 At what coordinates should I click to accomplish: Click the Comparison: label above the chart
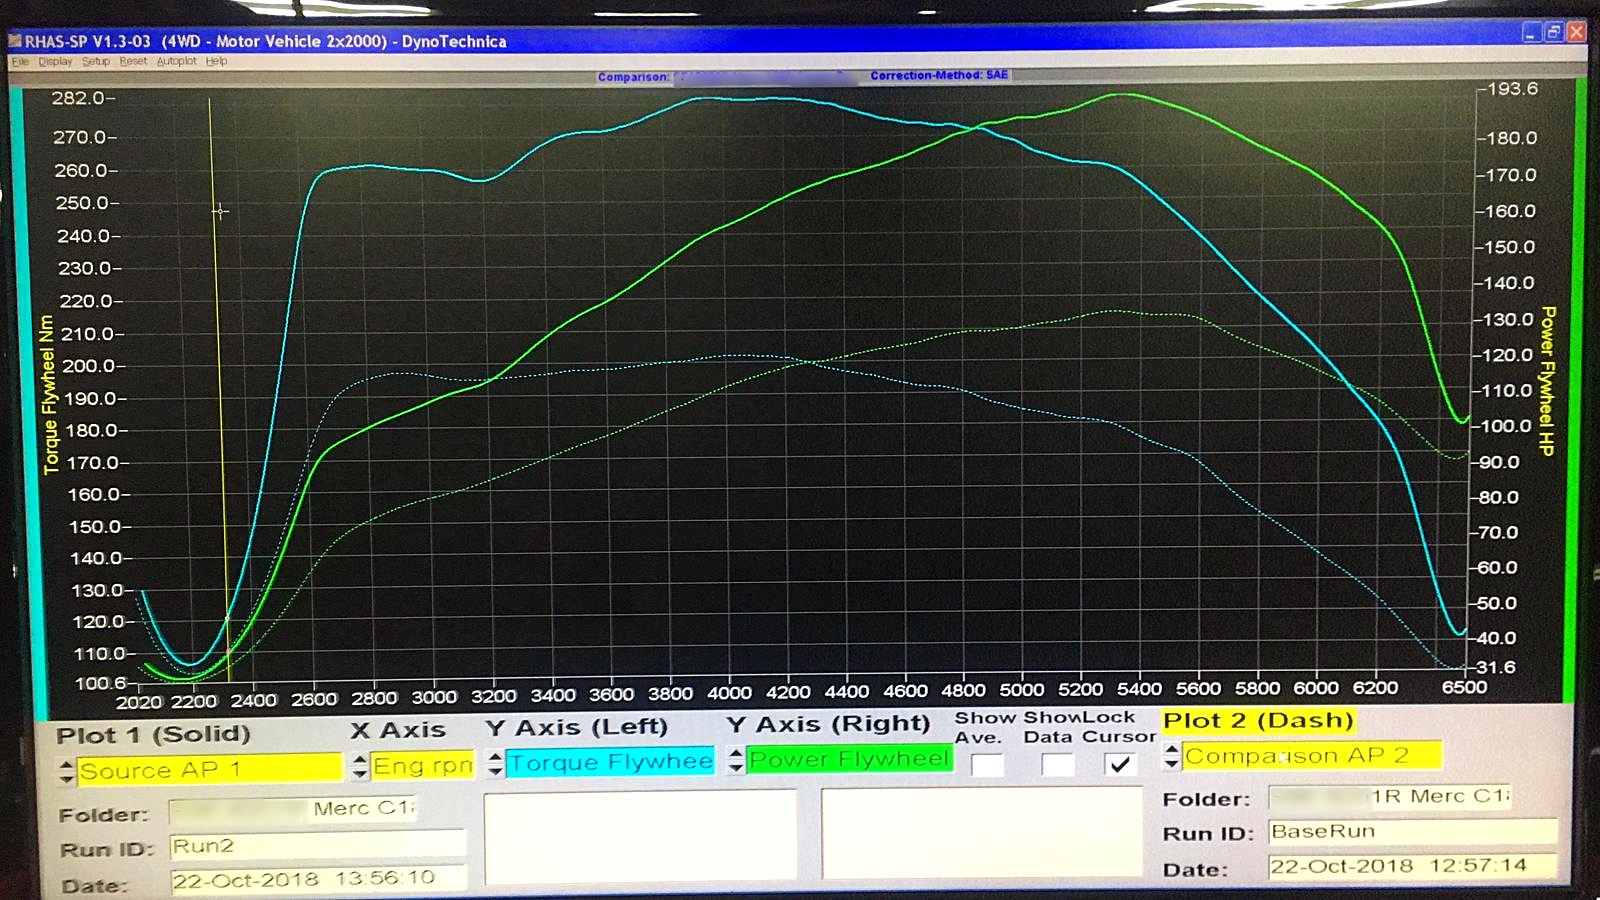point(634,77)
